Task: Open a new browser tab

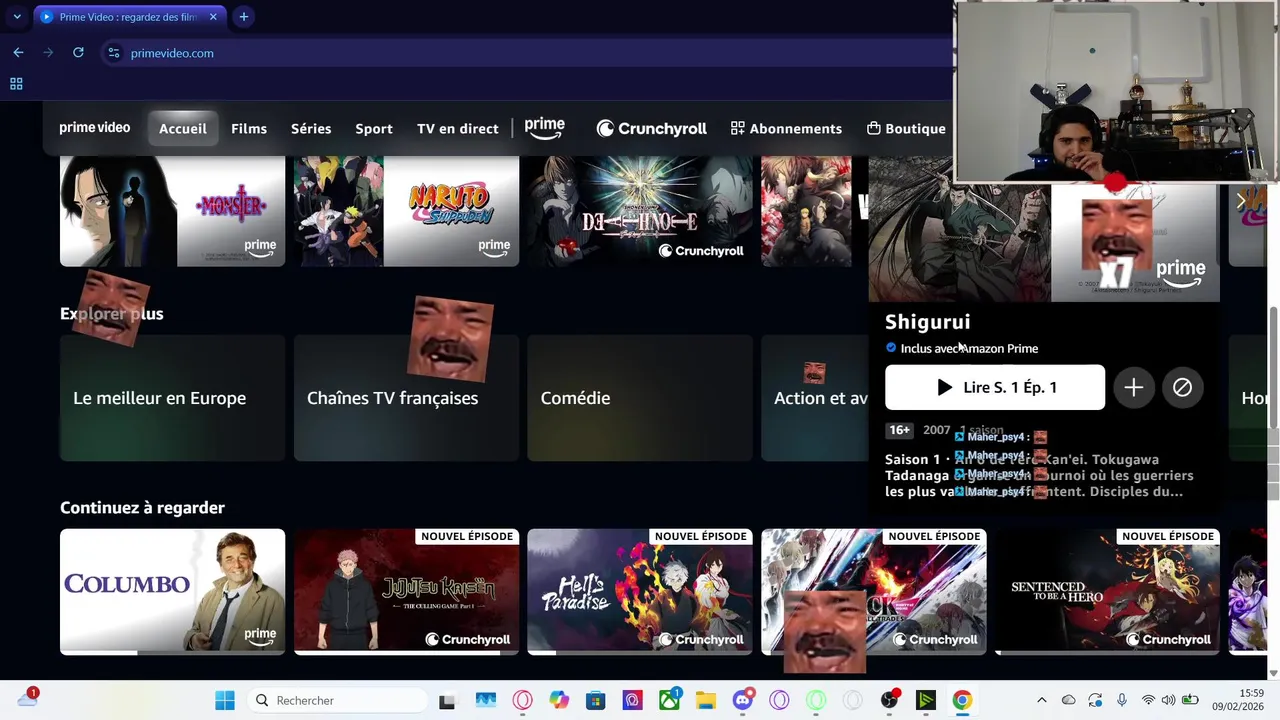Action: click(243, 17)
